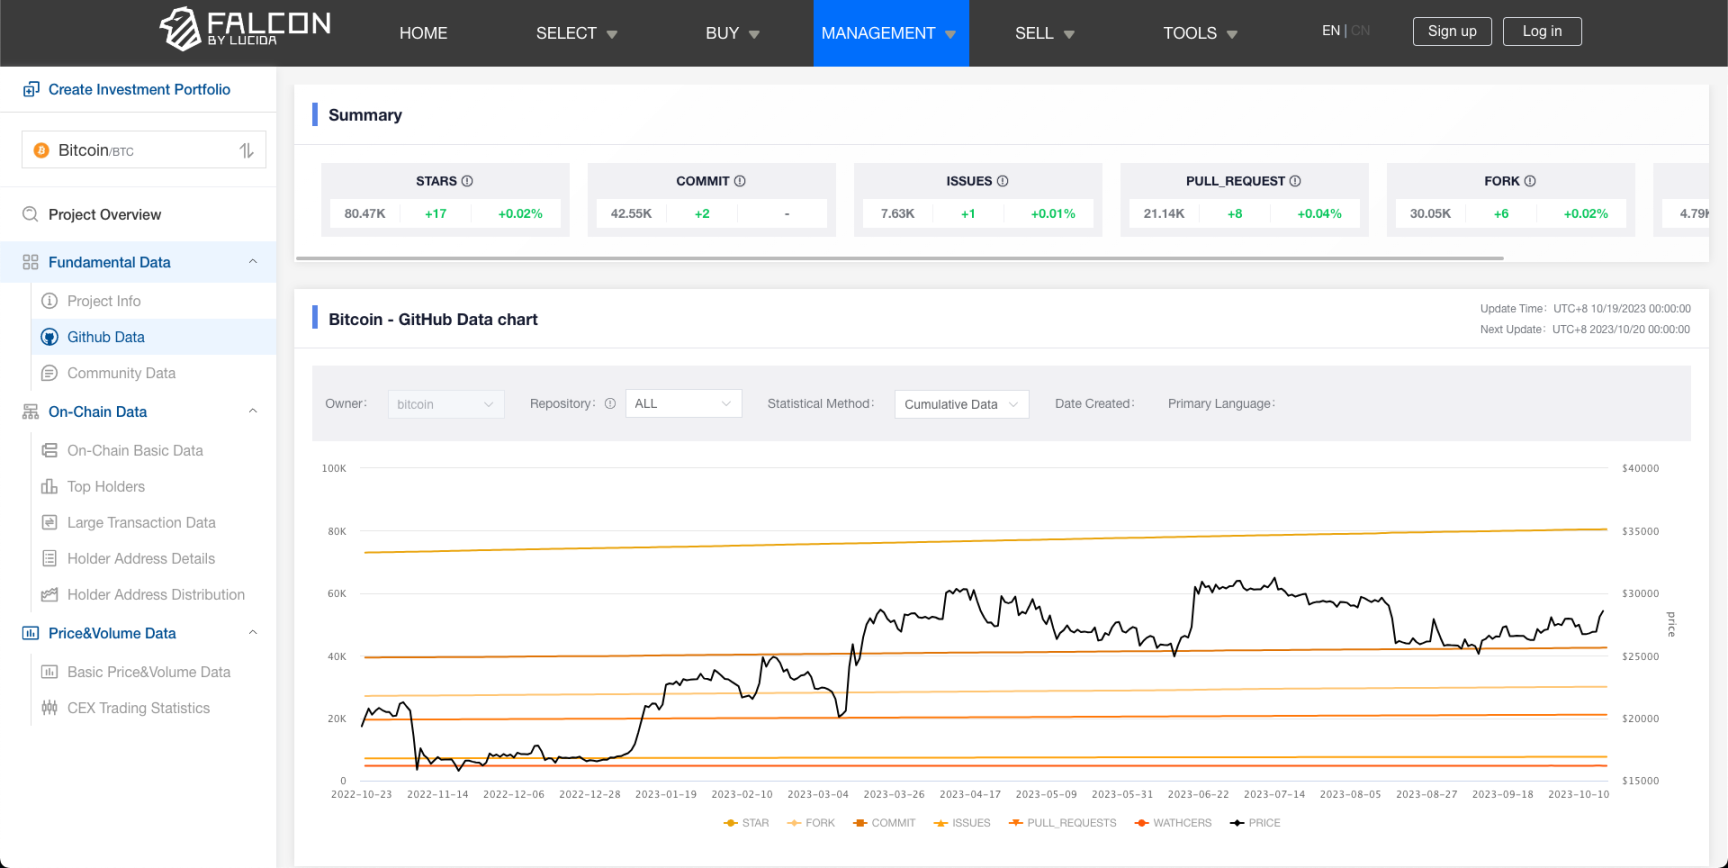The width and height of the screenshot is (1728, 868).
Task: Open the Top Holders page
Action: coord(106,487)
